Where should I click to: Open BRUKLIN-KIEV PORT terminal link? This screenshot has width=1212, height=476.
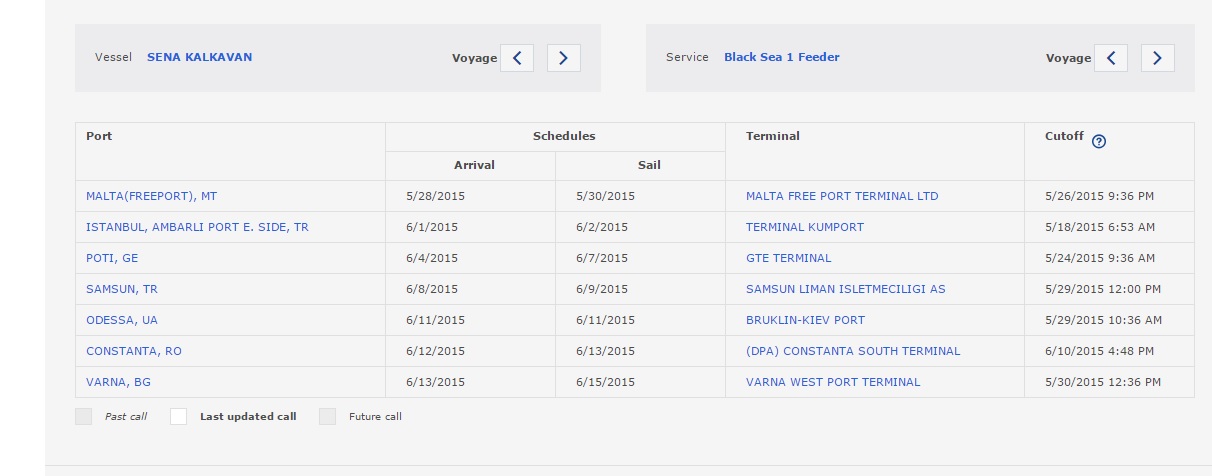[x=805, y=320]
